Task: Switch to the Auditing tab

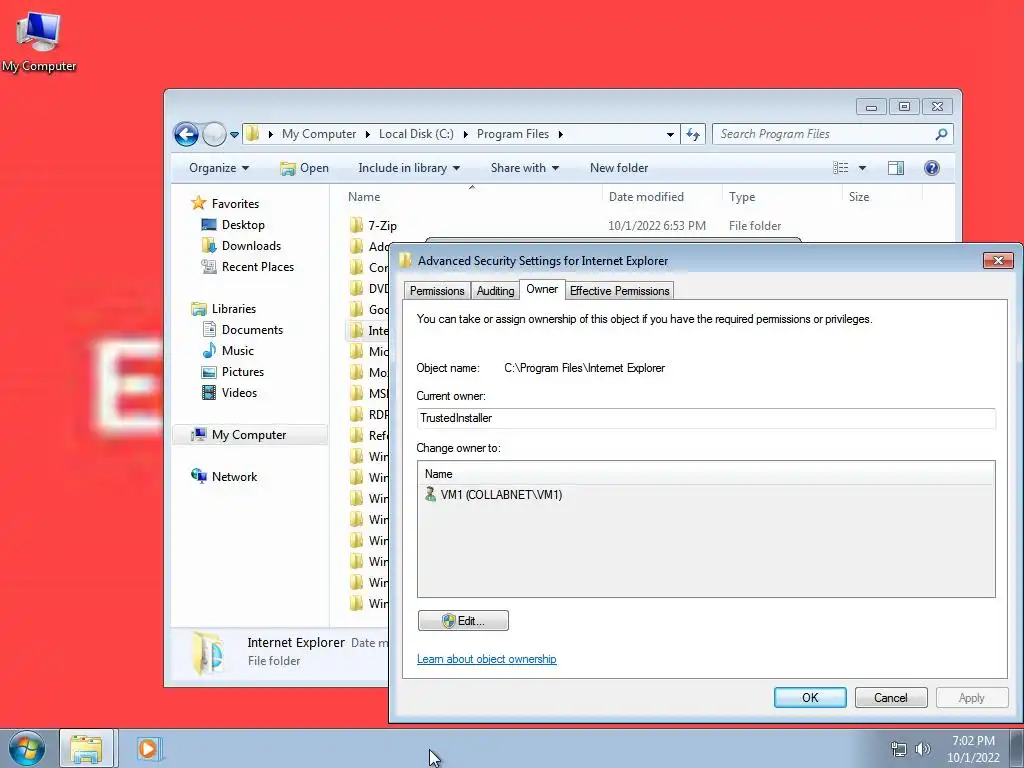Action: pyautogui.click(x=495, y=291)
